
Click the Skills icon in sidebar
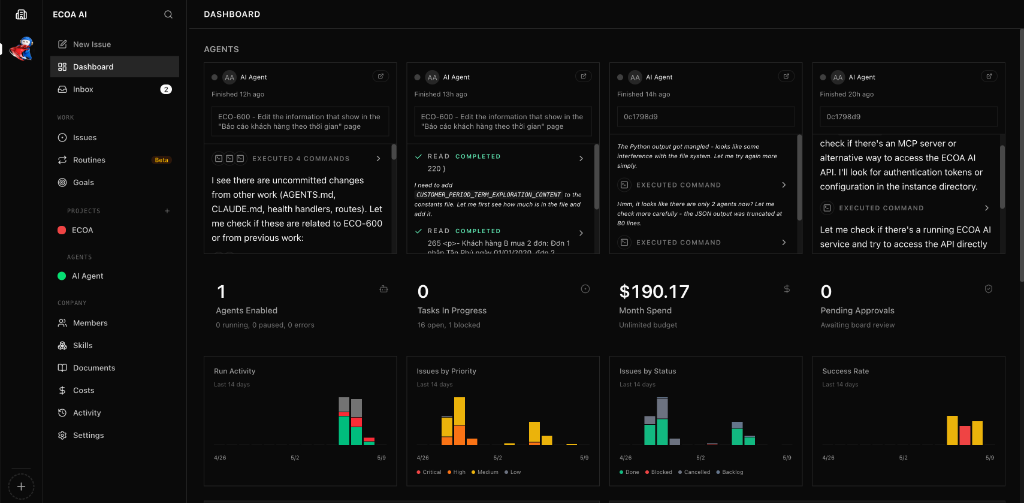[62, 346]
